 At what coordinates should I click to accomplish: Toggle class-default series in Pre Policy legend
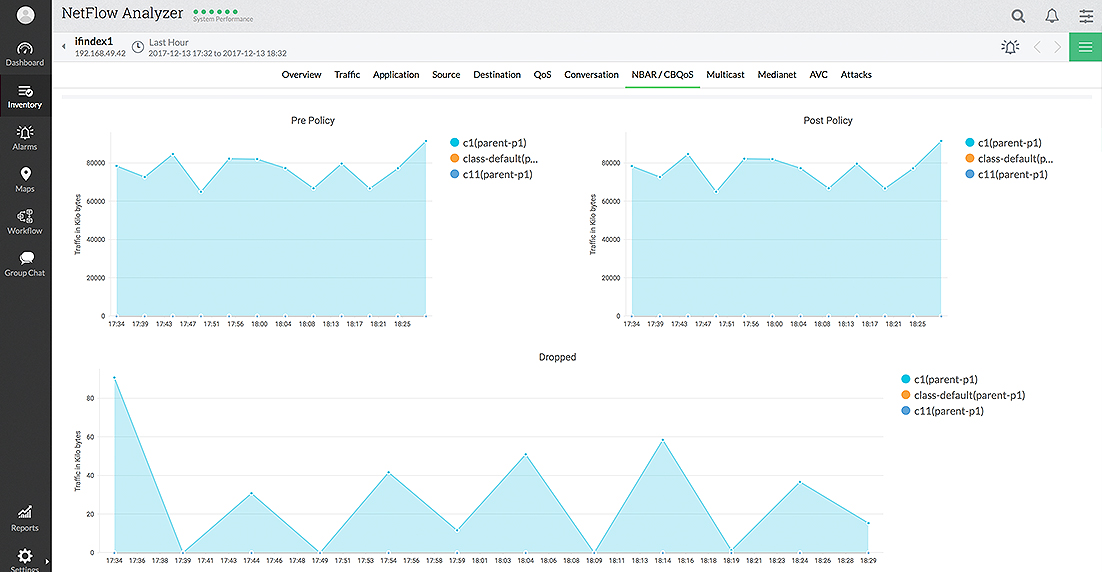(x=494, y=159)
